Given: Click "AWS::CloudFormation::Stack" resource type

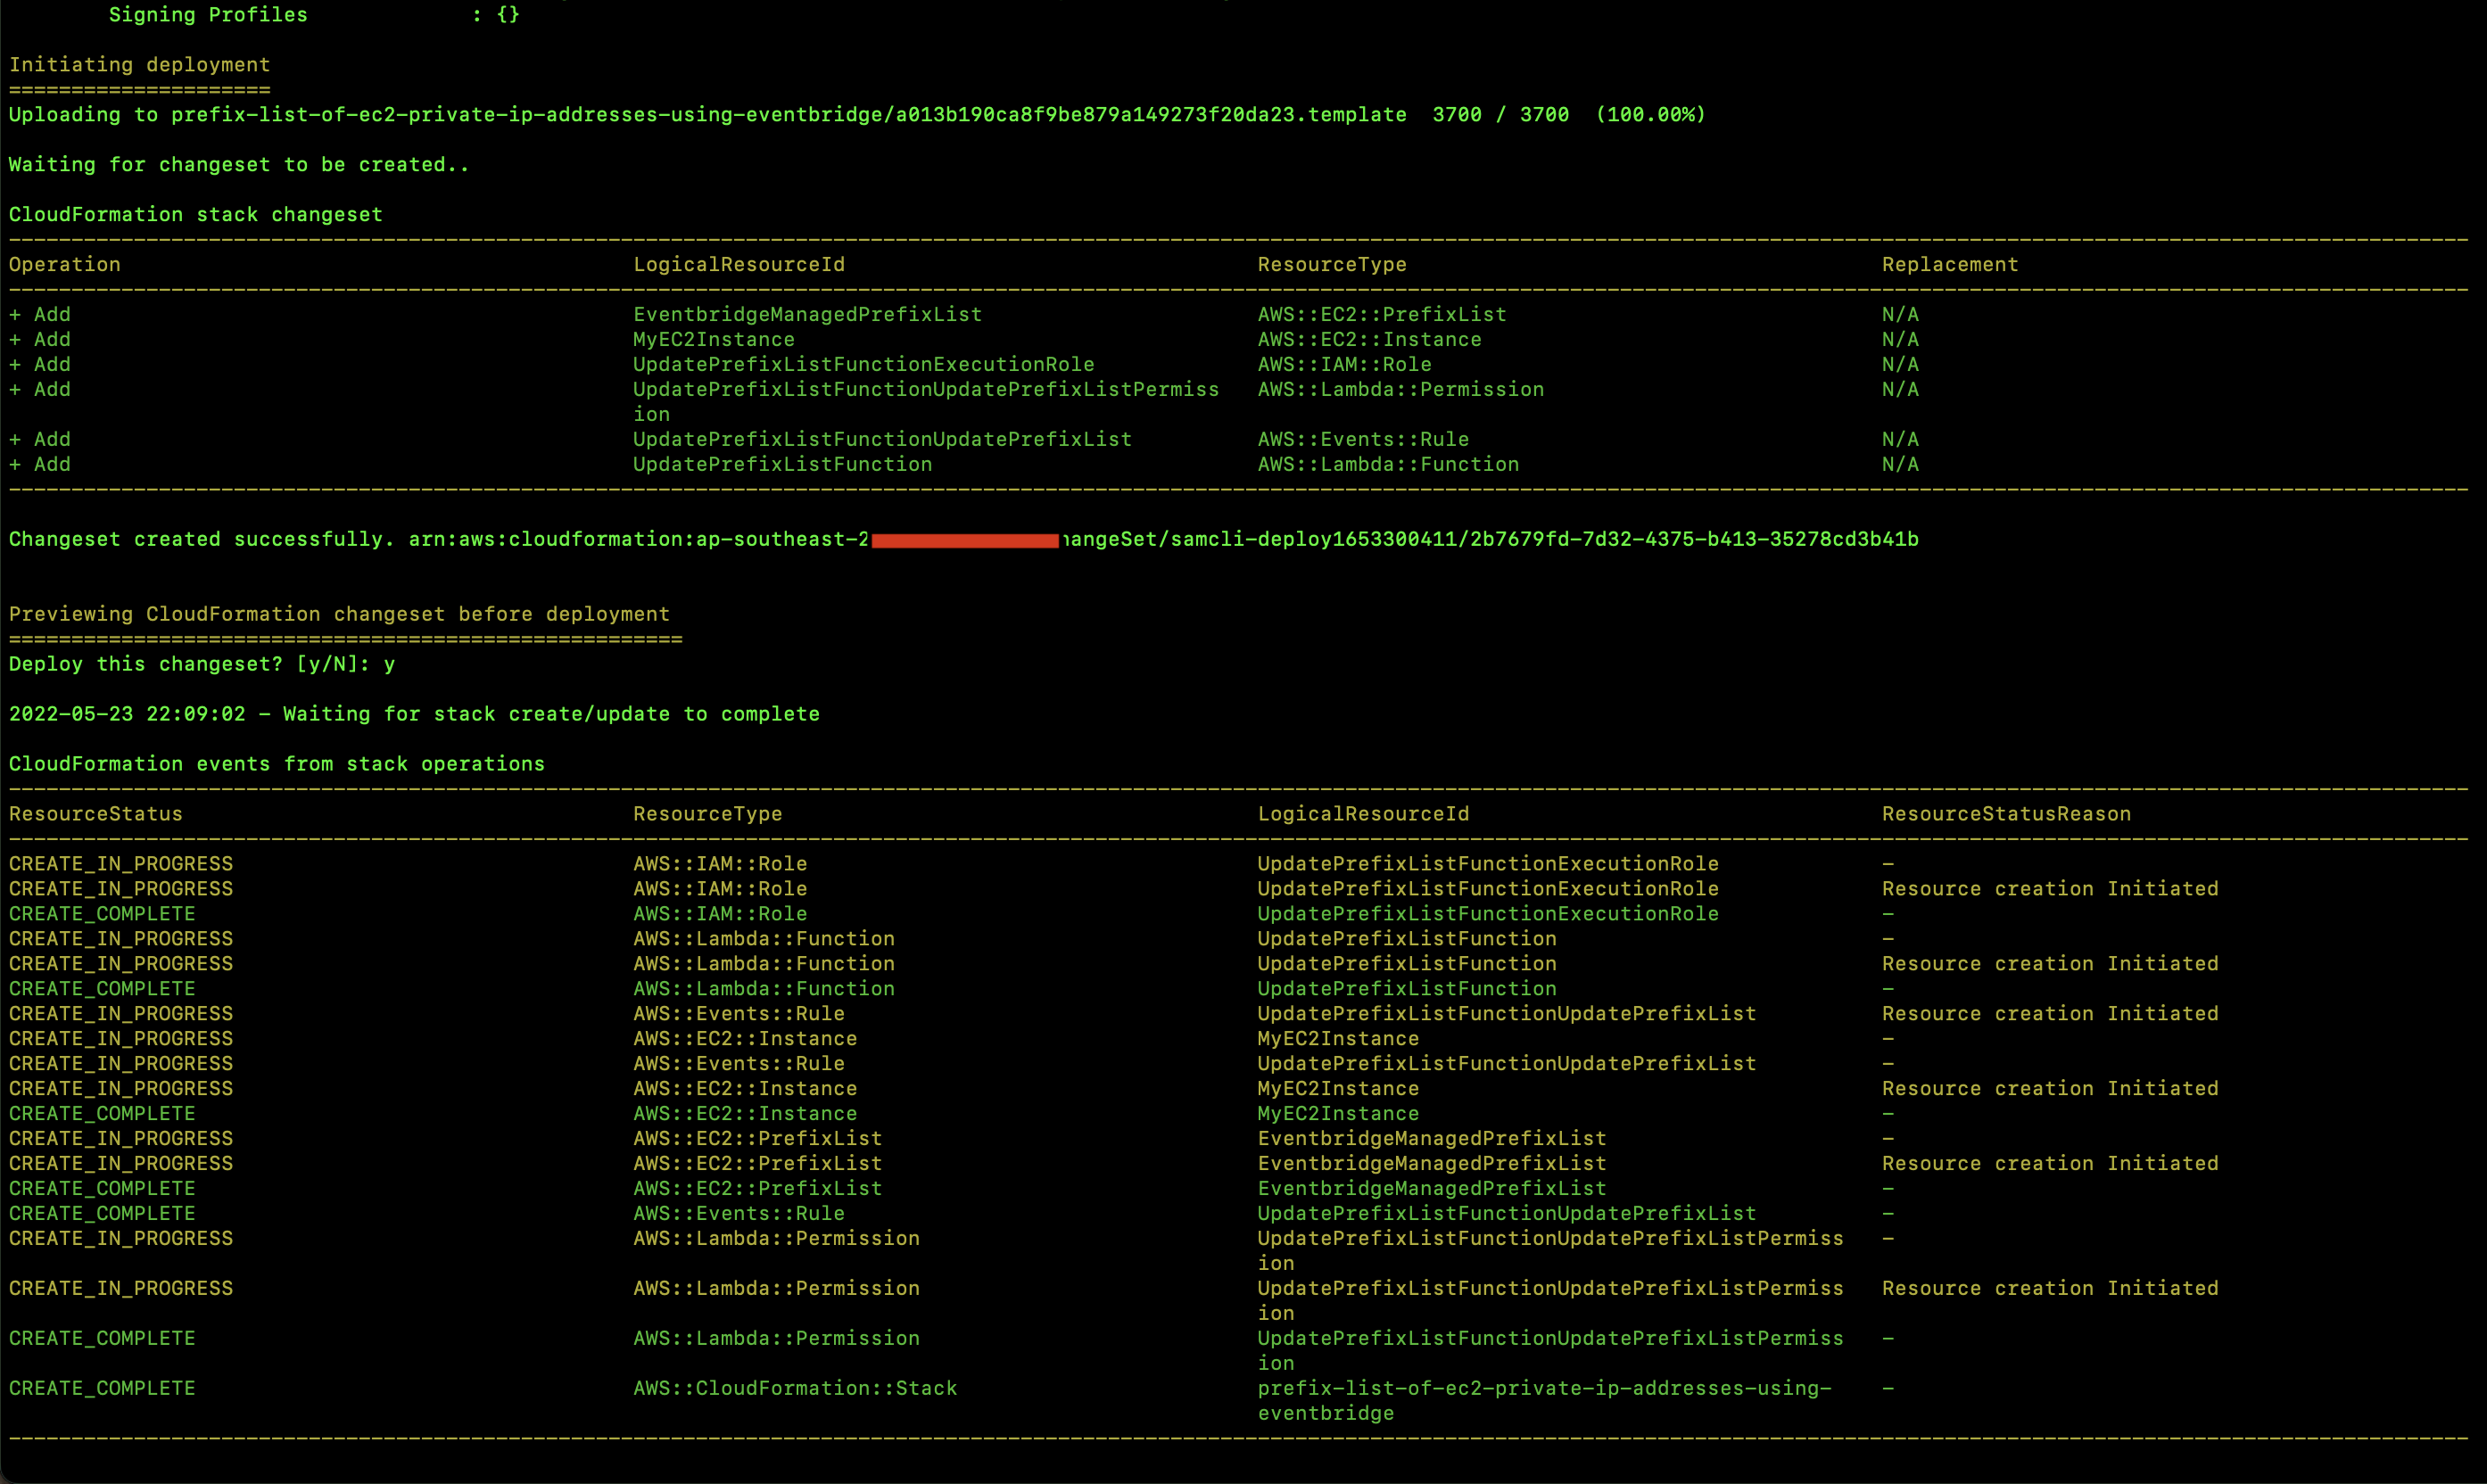Looking at the screenshot, I should [795, 1390].
